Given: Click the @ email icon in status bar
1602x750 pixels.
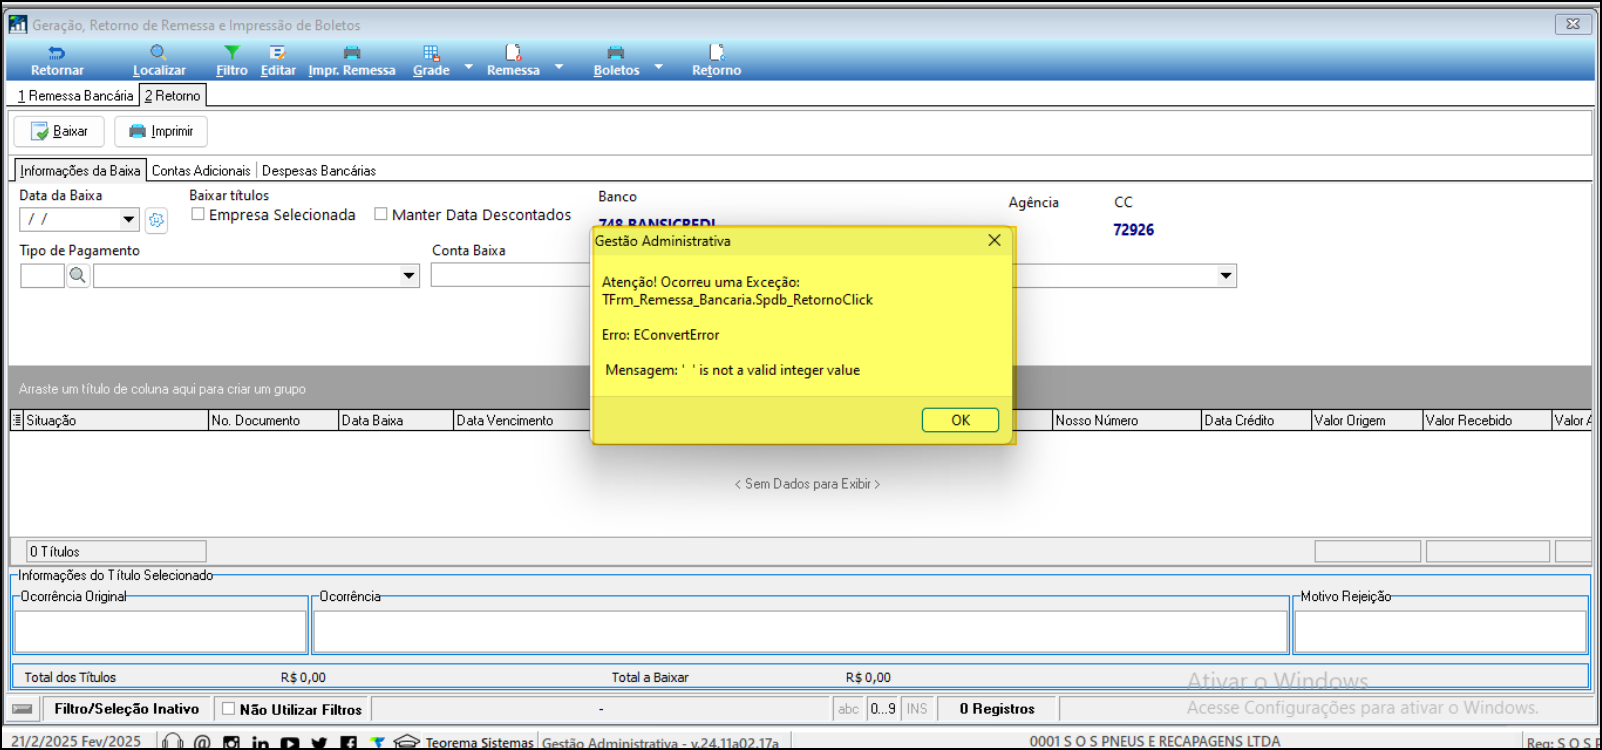Looking at the screenshot, I should point(202,742).
